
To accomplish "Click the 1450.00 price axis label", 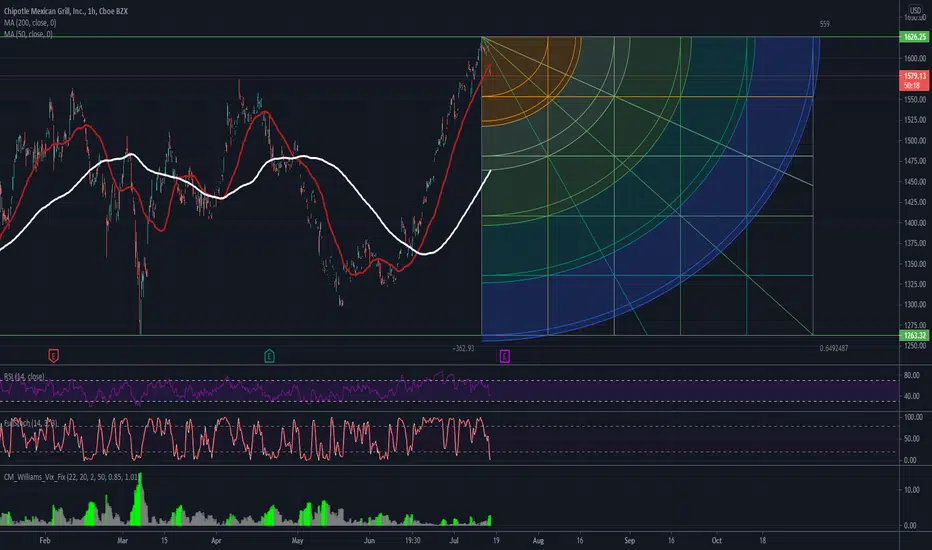I will pyautogui.click(x=915, y=182).
